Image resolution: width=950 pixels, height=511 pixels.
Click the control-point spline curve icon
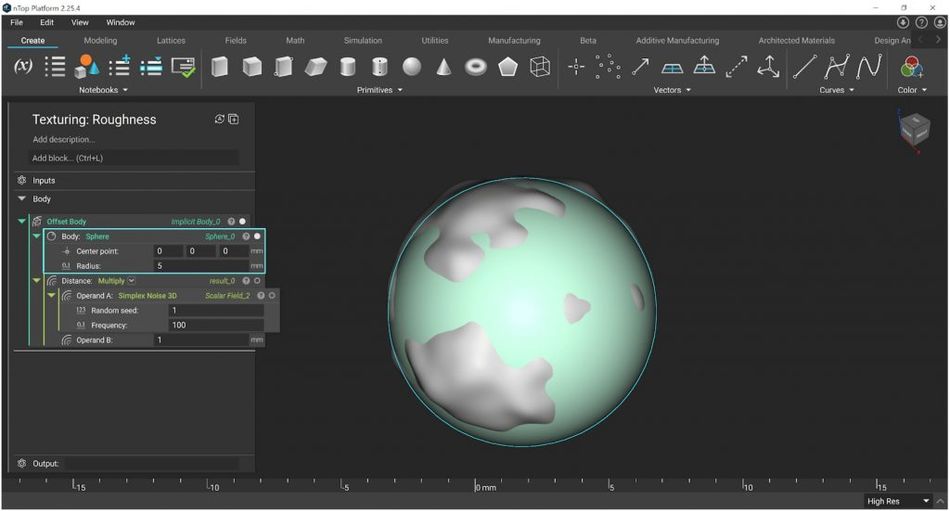point(836,66)
